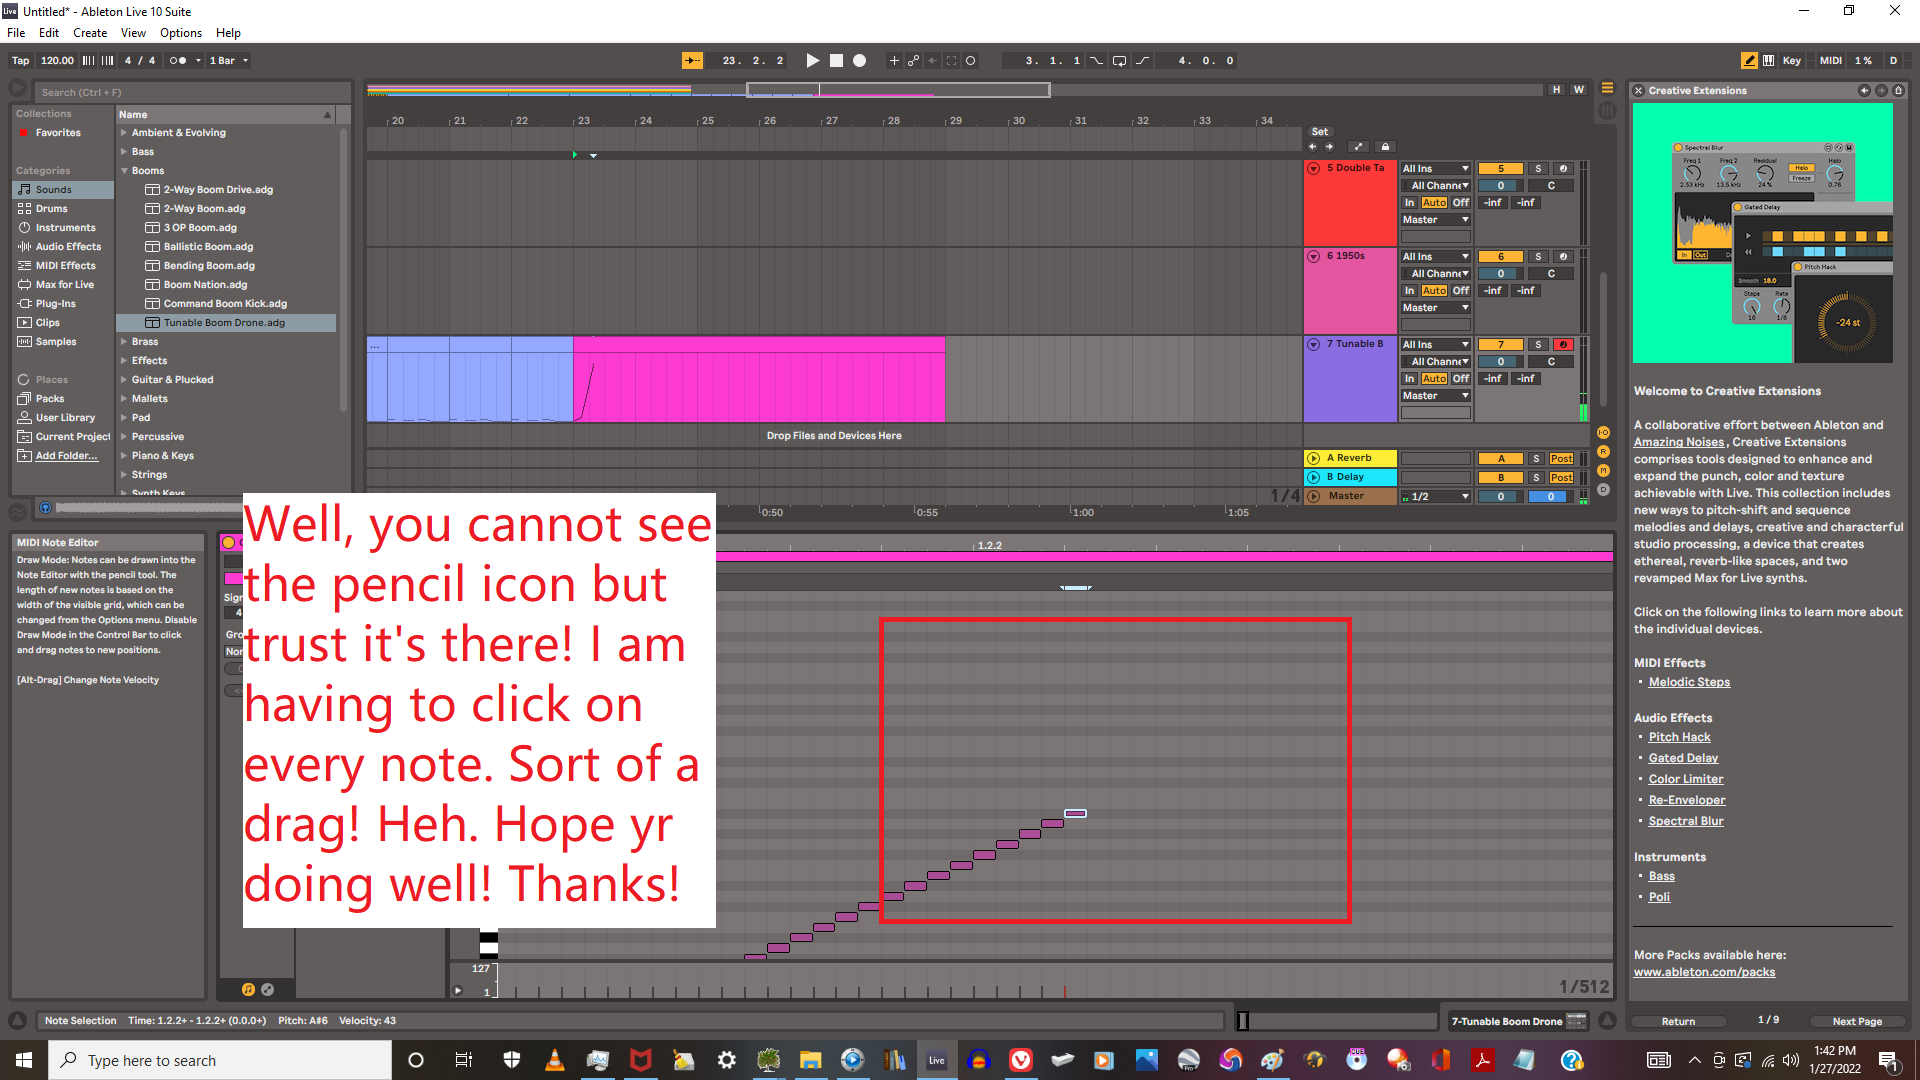The image size is (1920, 1080).
Task: Set track 6 monitoring to In
Action: pyautogui.click(x=1409, y=291)
